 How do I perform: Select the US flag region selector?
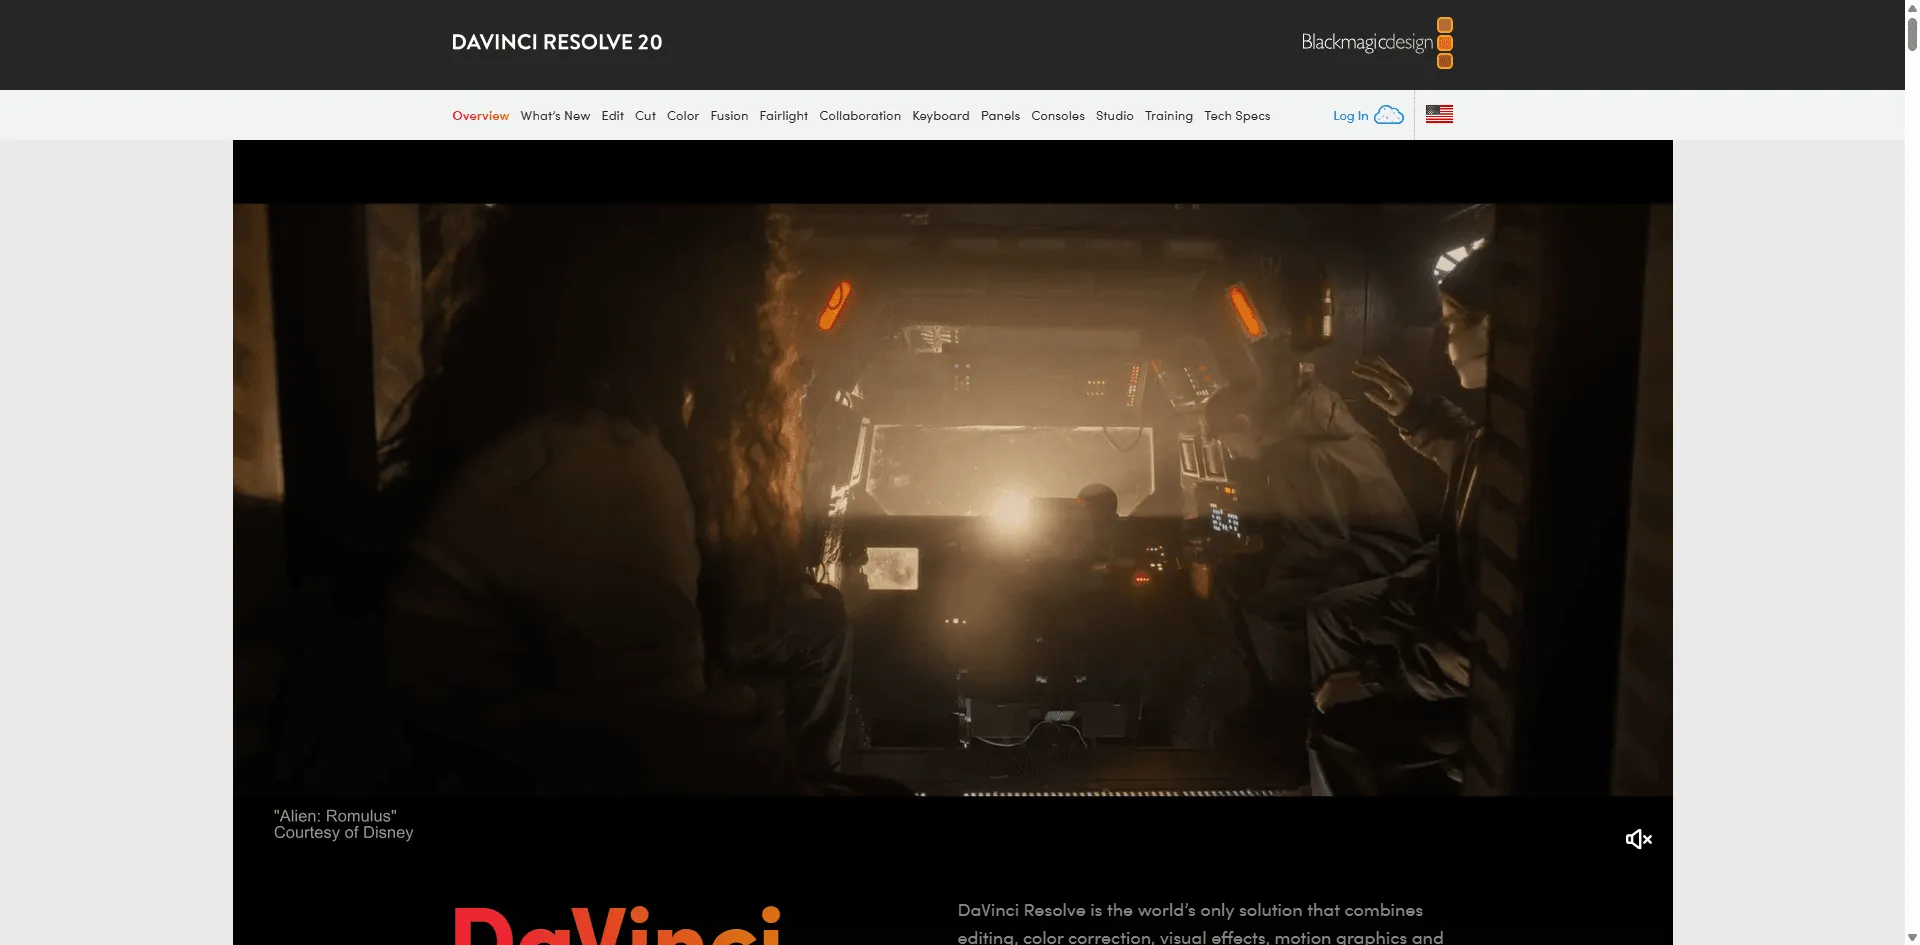tap(1439, 115)
